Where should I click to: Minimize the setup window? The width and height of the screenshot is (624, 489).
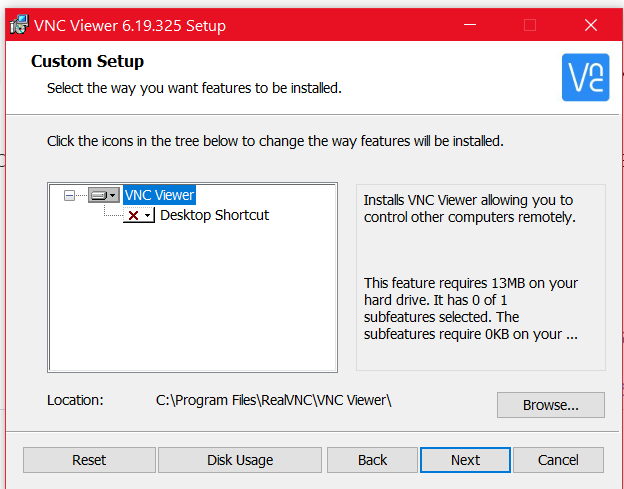coord(470,25)
